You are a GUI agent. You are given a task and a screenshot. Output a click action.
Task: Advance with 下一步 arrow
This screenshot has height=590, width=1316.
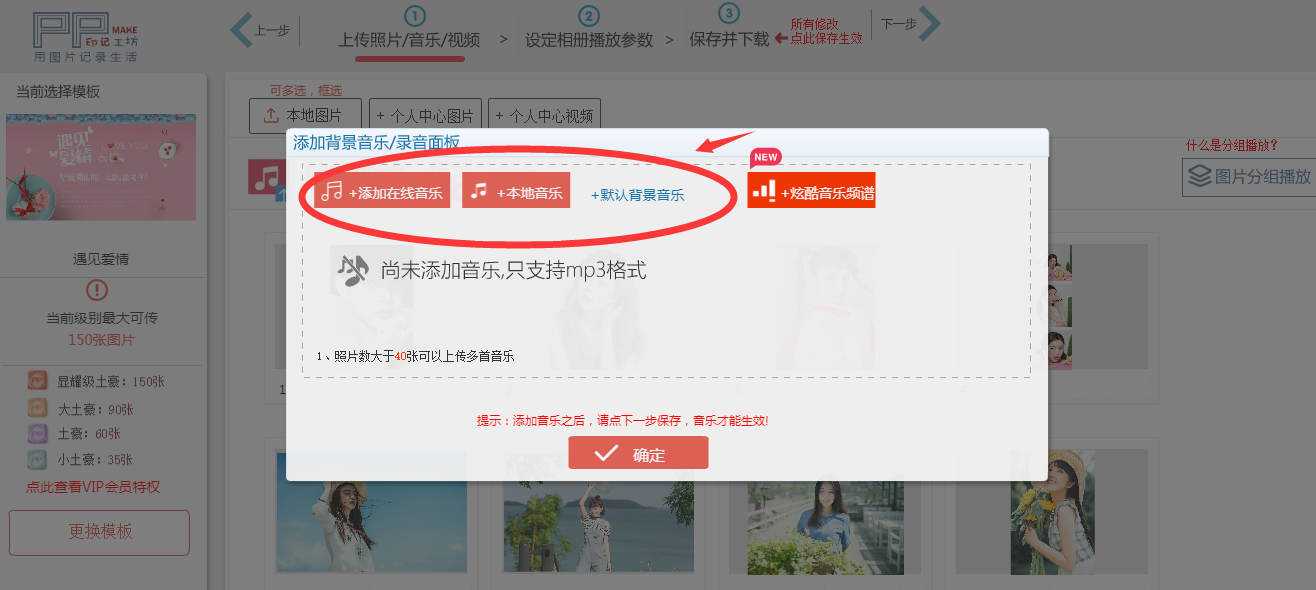[910, 25]
